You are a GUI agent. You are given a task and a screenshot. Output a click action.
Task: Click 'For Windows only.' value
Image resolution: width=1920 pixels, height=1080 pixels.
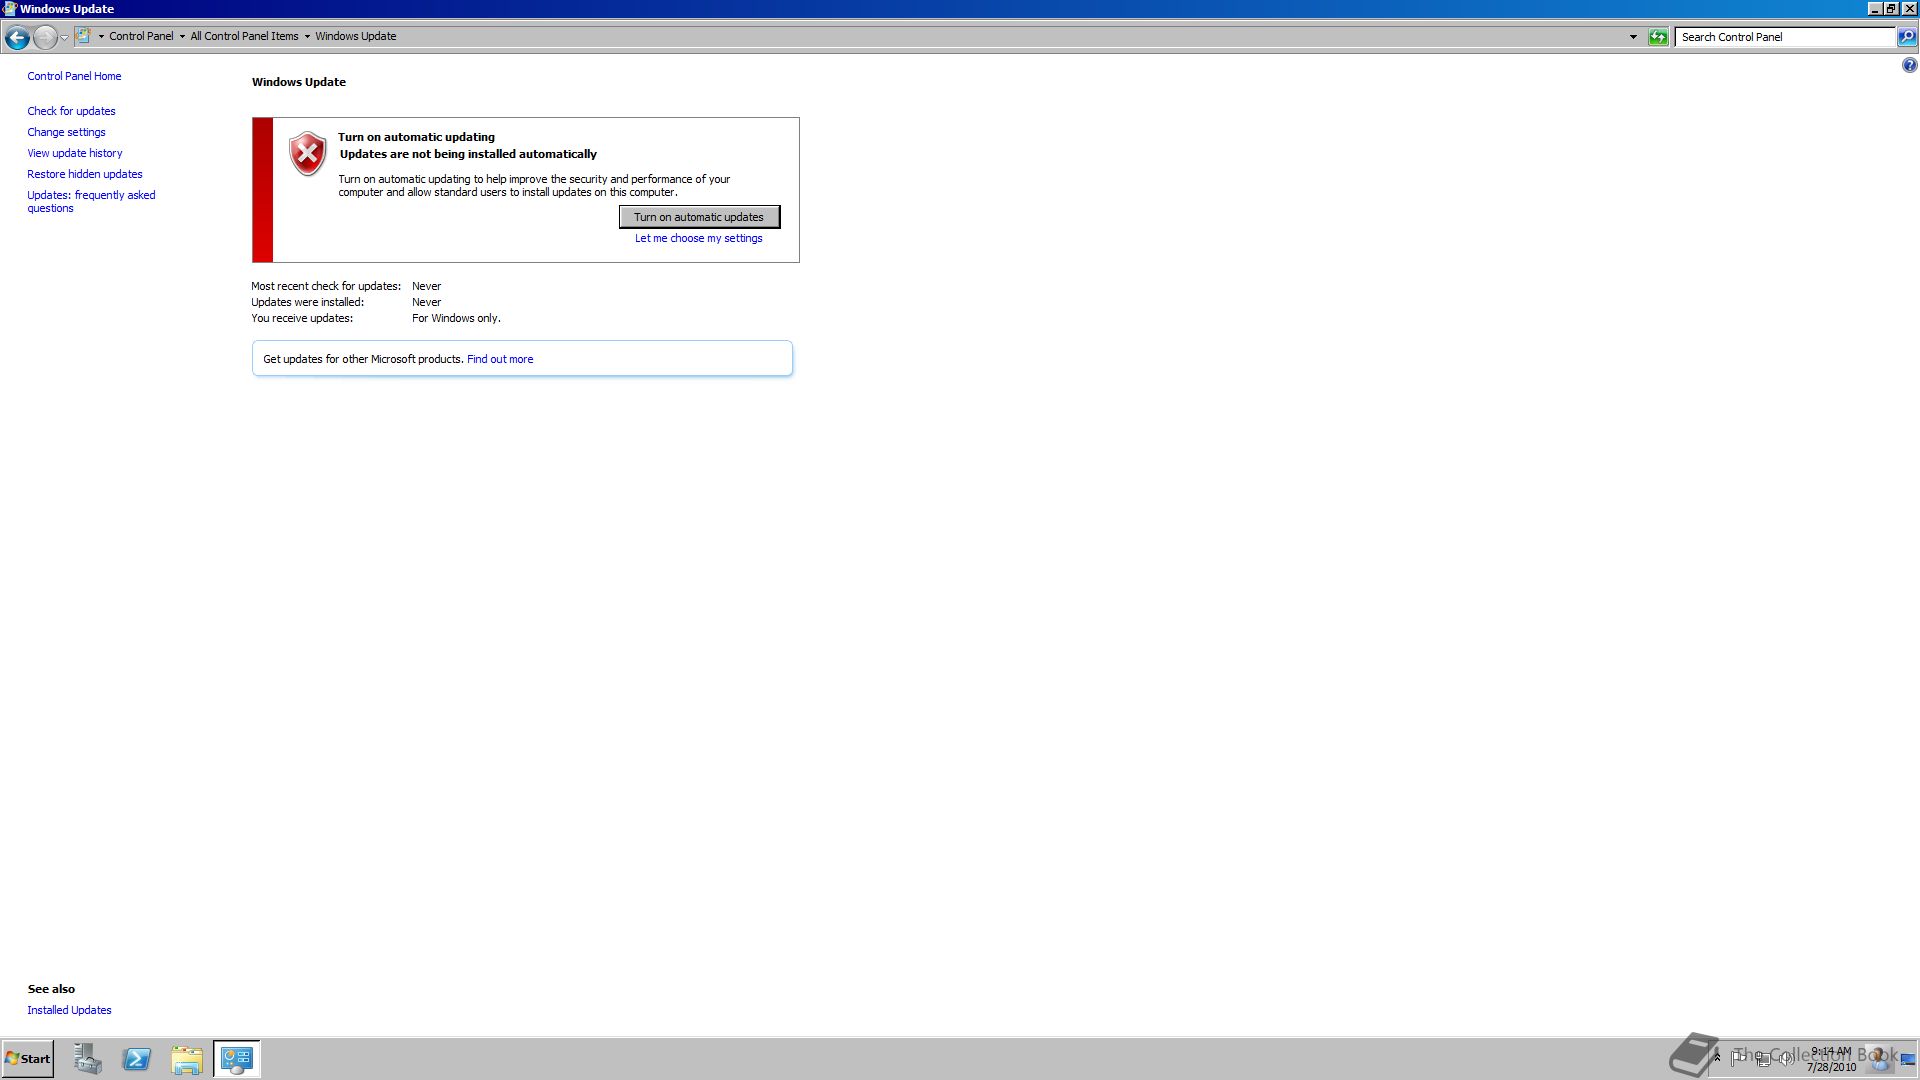coord(456,318)
